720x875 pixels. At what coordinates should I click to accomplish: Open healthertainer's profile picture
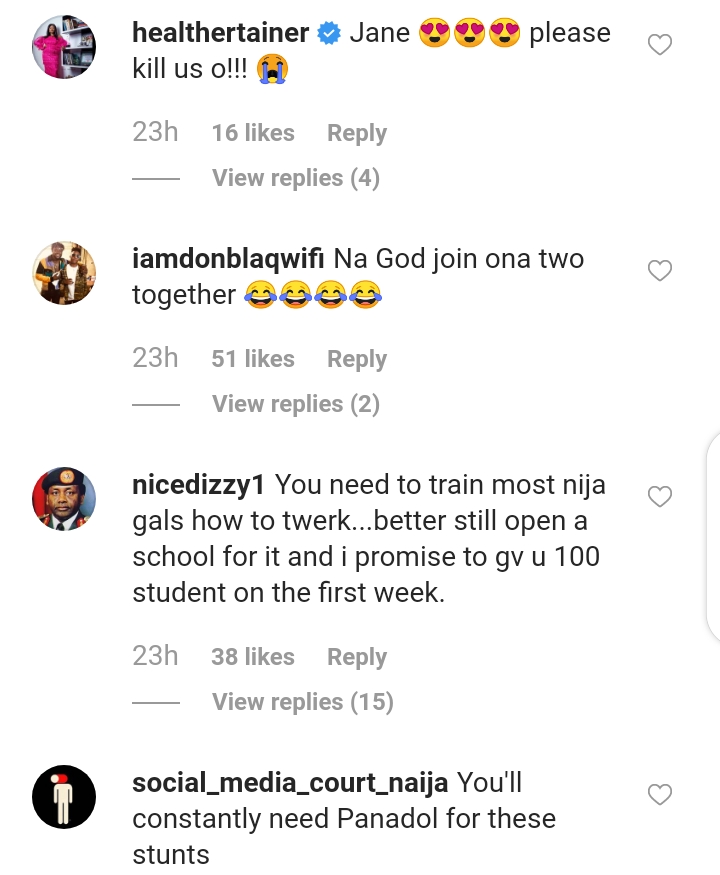coord(64,46)
